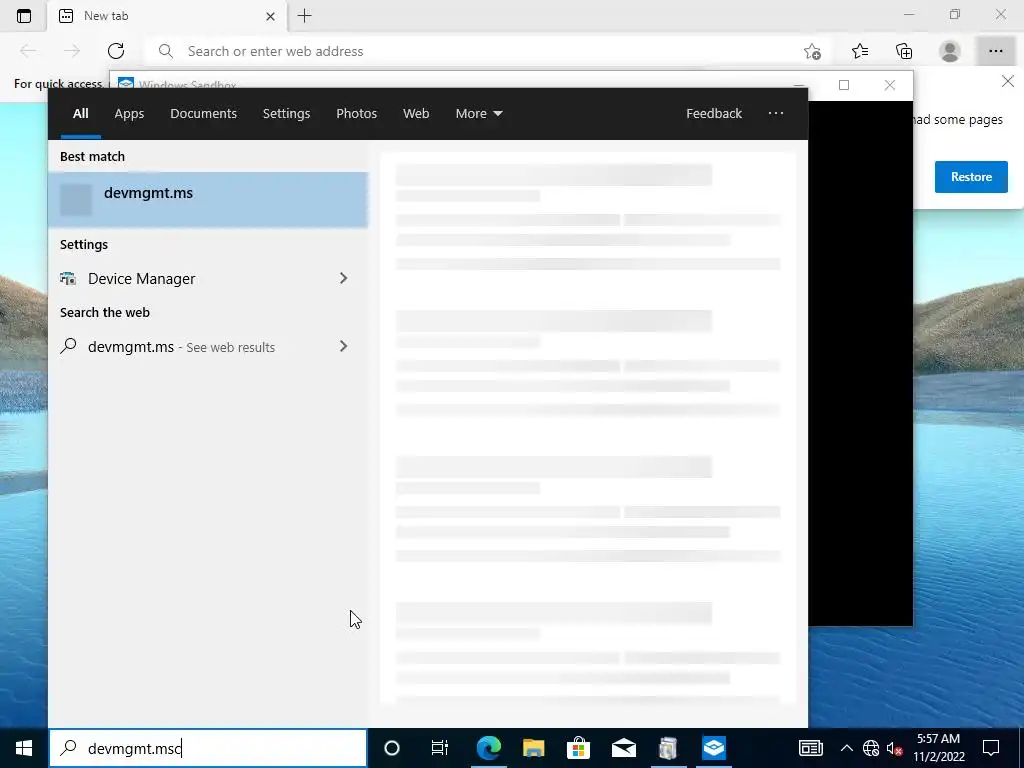Open the muted volume tray icon
Viewport: 1024px width, 768px height.
click(x=894, y=748)
